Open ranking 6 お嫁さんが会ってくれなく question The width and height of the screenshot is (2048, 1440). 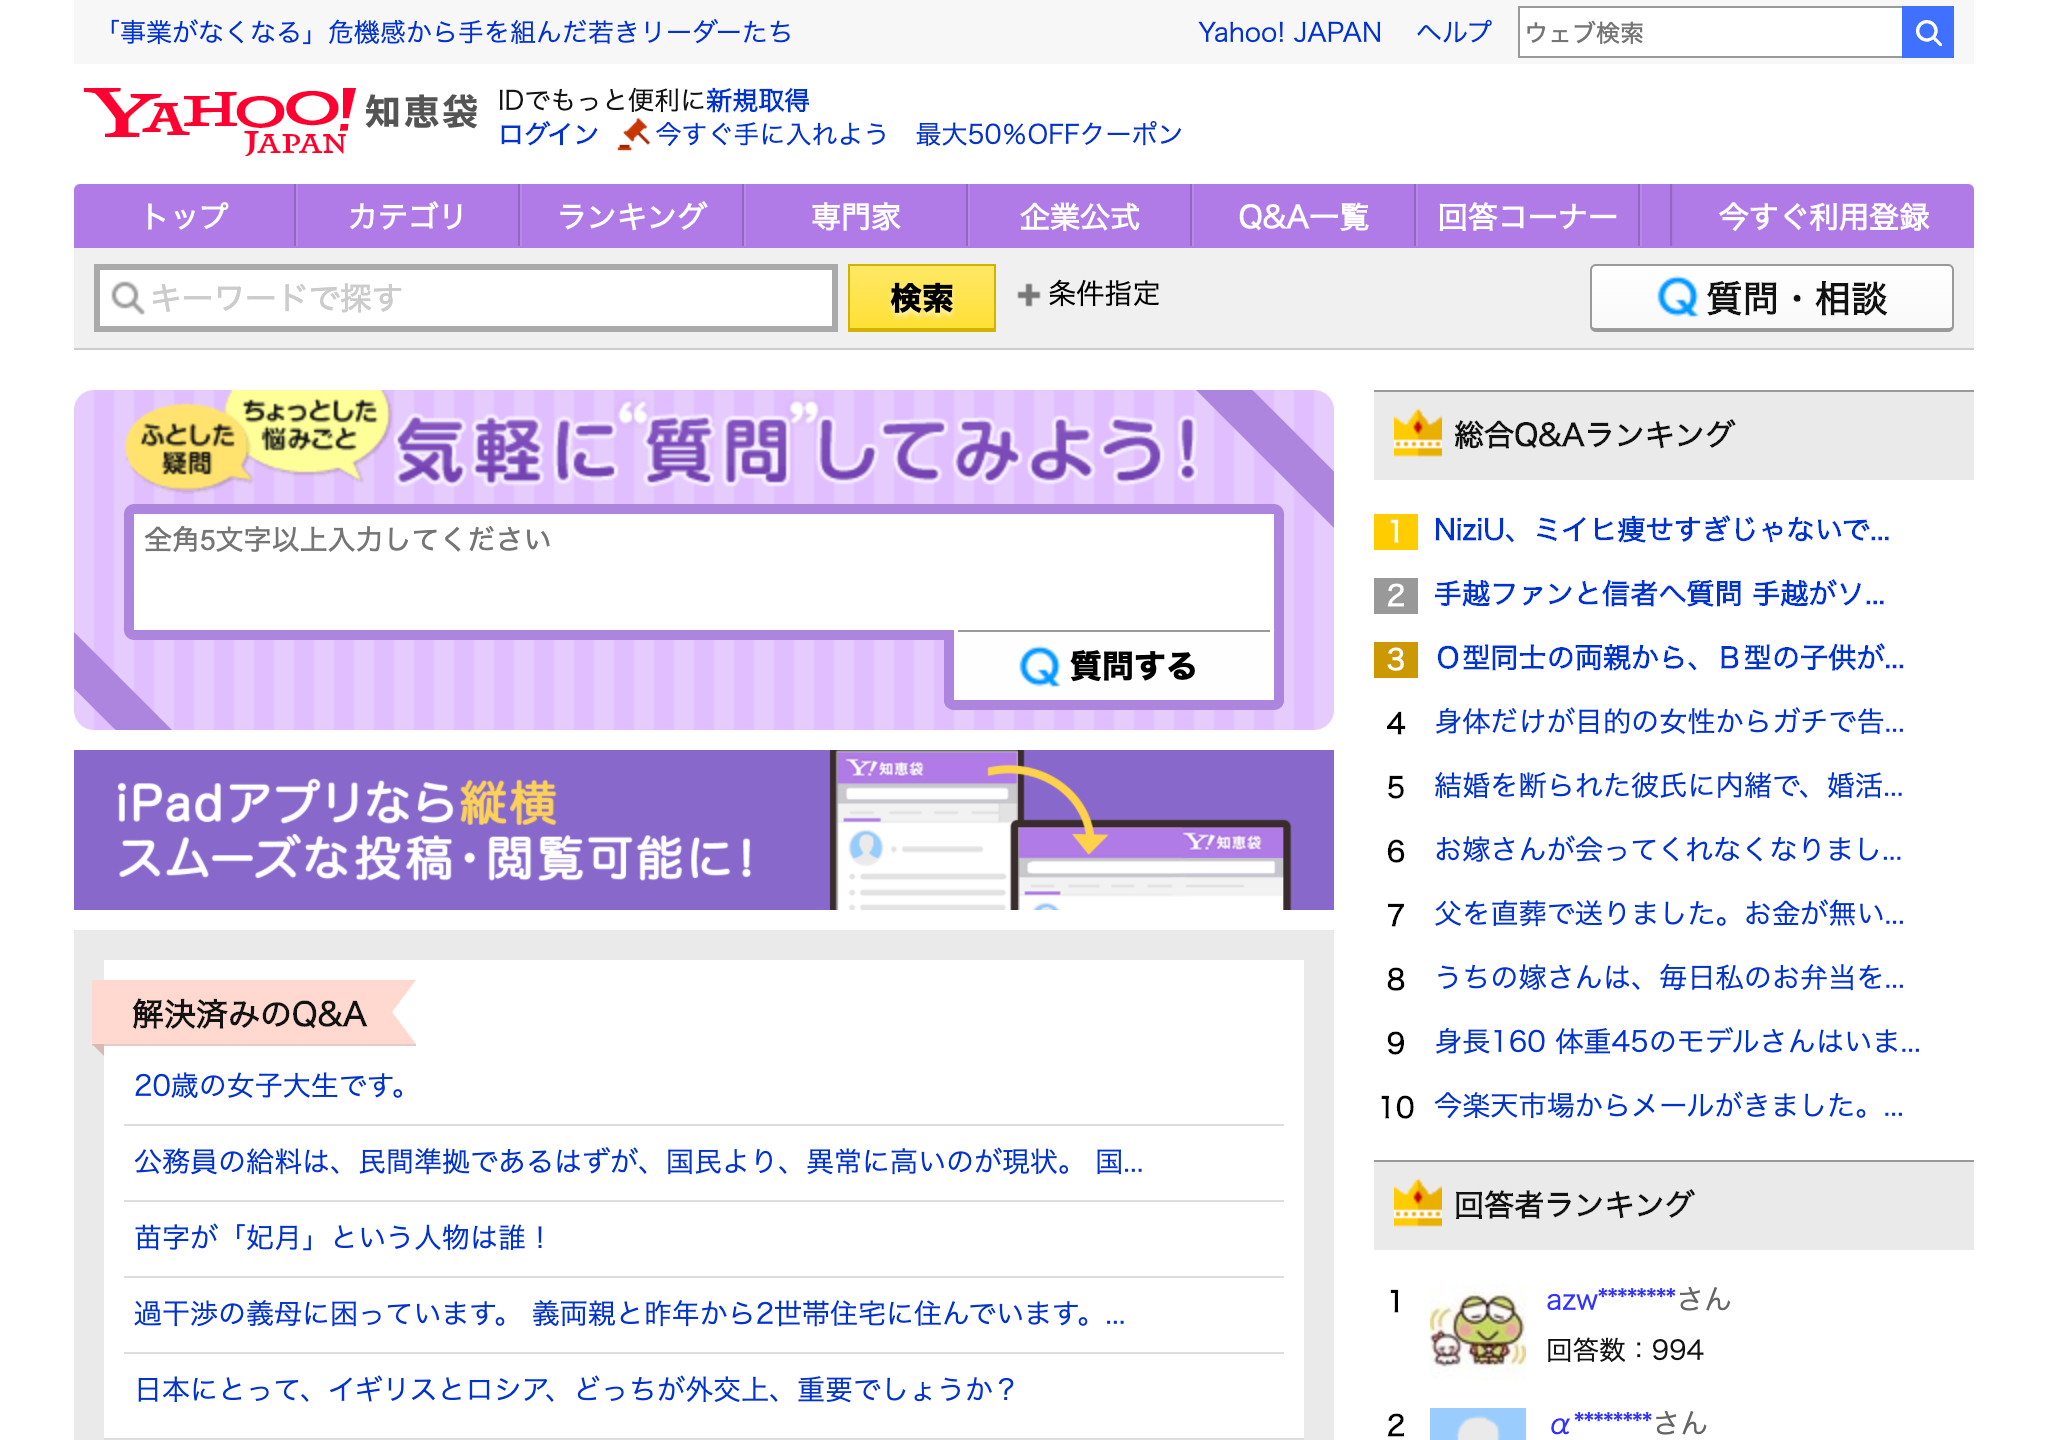pyautogui.click(x=1668, y=850)
